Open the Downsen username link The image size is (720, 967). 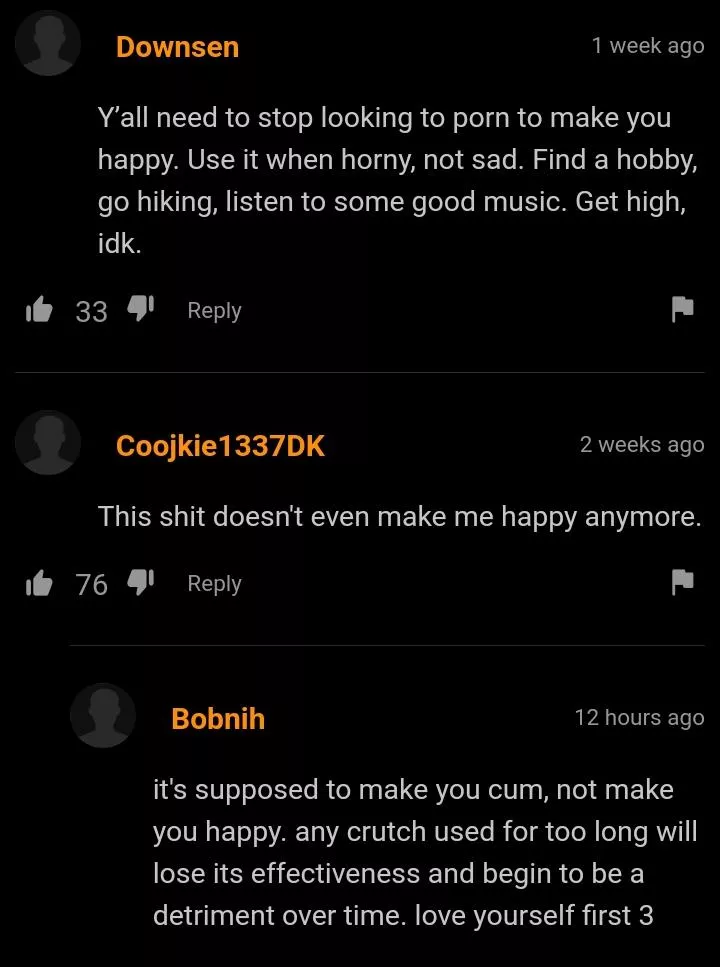(x=177, y=47)
